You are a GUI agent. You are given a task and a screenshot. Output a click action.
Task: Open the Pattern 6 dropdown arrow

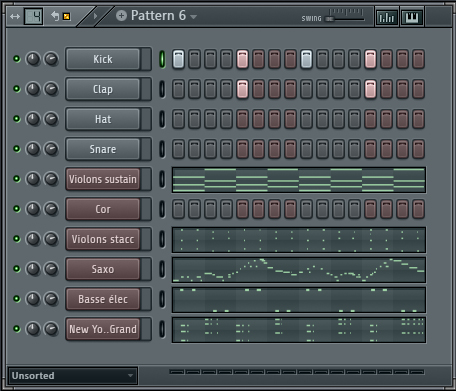(x=193, y=17)
